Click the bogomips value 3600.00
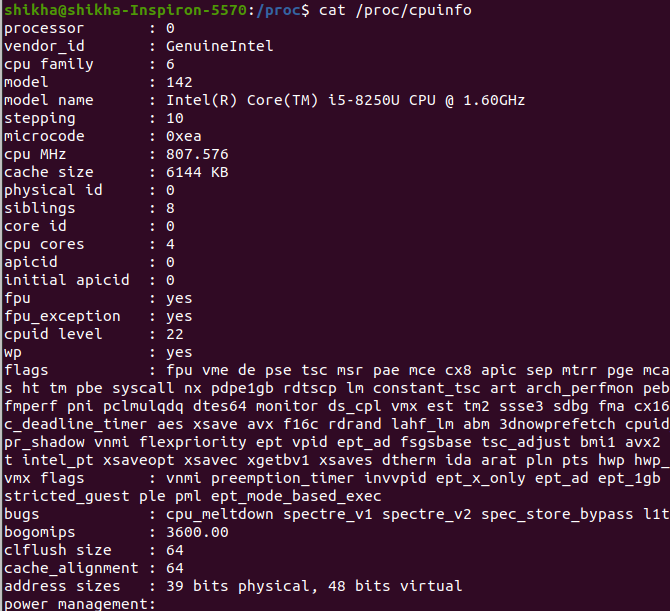 pyautogui.click(x=197, y=532)
